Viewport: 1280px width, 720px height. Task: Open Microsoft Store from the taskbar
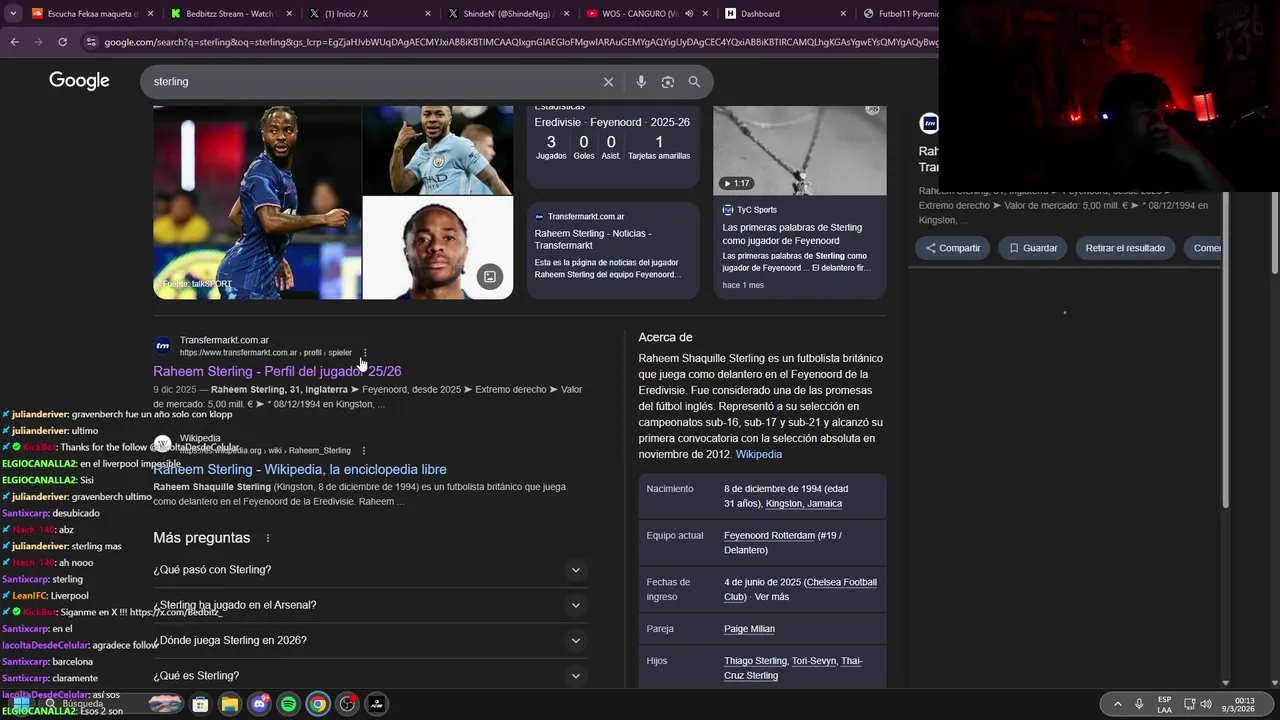click(200, 704)
